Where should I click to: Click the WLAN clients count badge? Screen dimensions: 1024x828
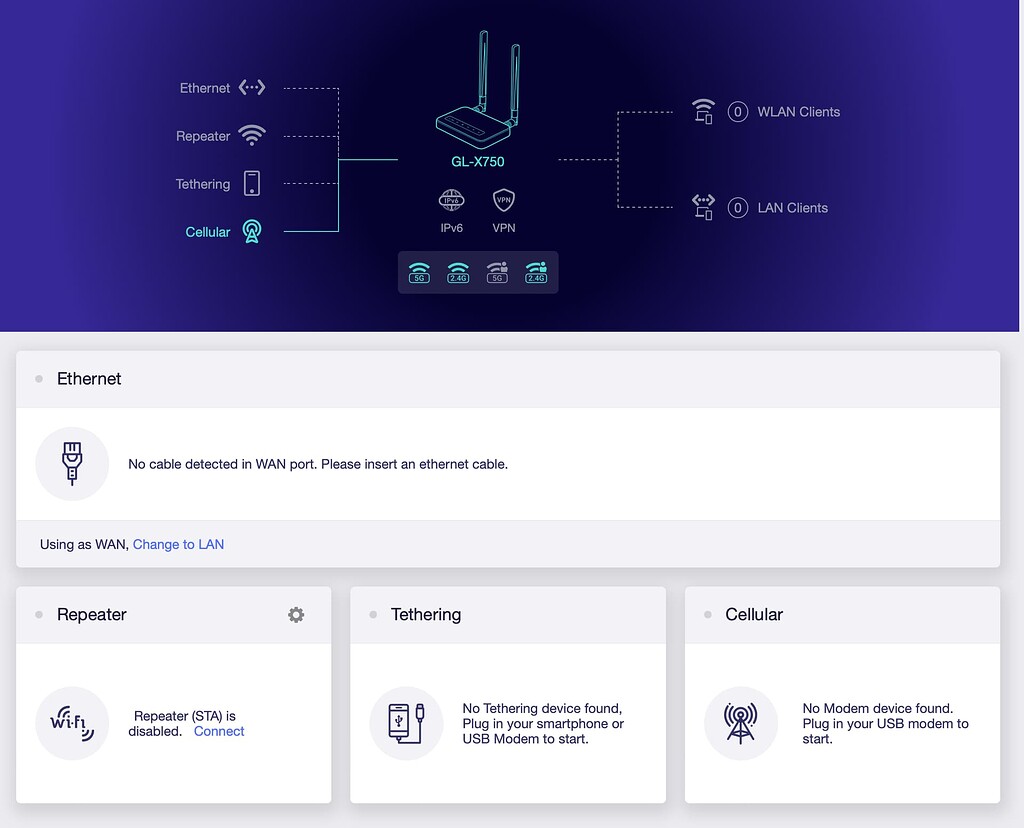tap(738, 112)
